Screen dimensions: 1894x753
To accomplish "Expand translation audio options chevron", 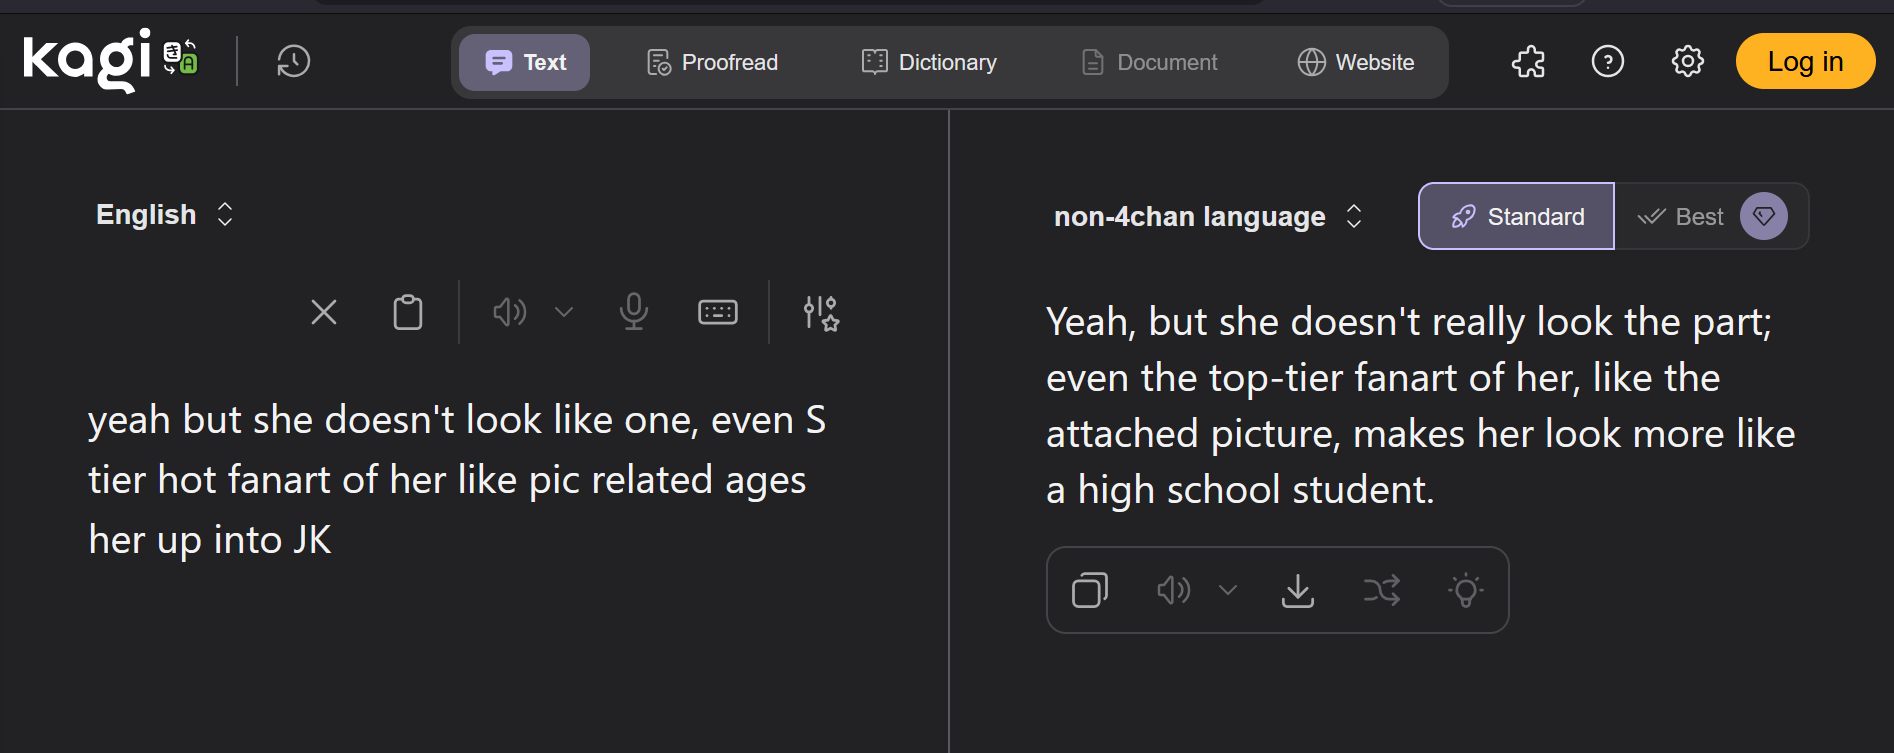I will pyautogui.click(x=1228, y=590).
